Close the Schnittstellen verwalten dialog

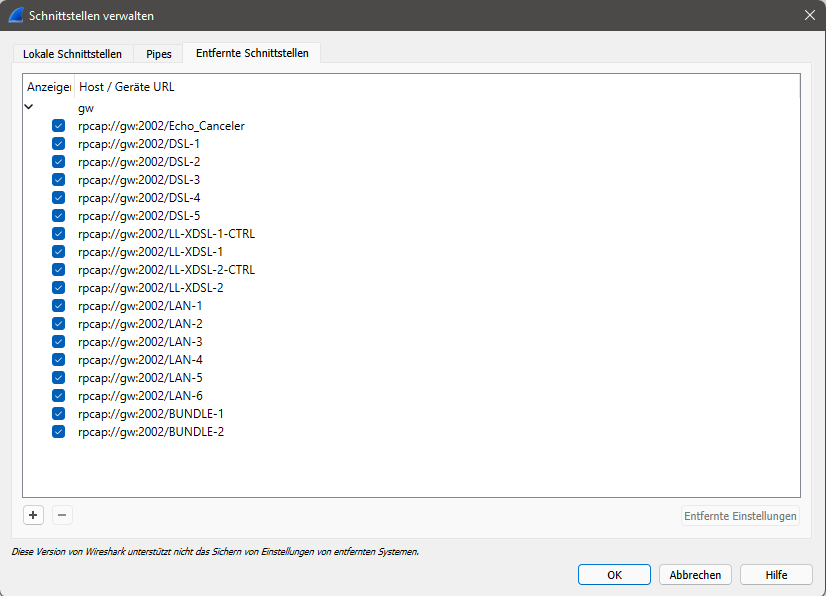click(809, 15)
